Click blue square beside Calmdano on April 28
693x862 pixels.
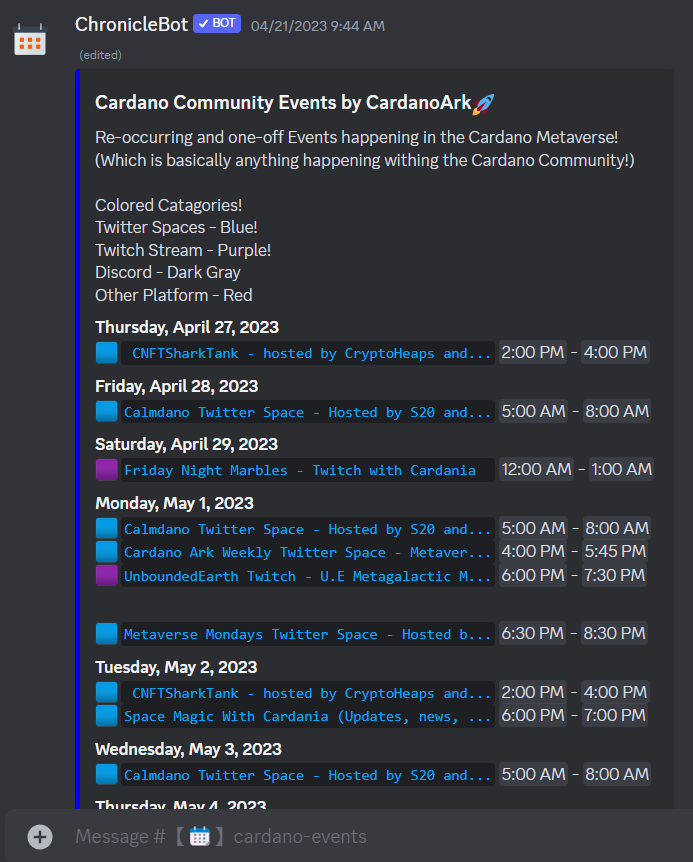point(107,411)
